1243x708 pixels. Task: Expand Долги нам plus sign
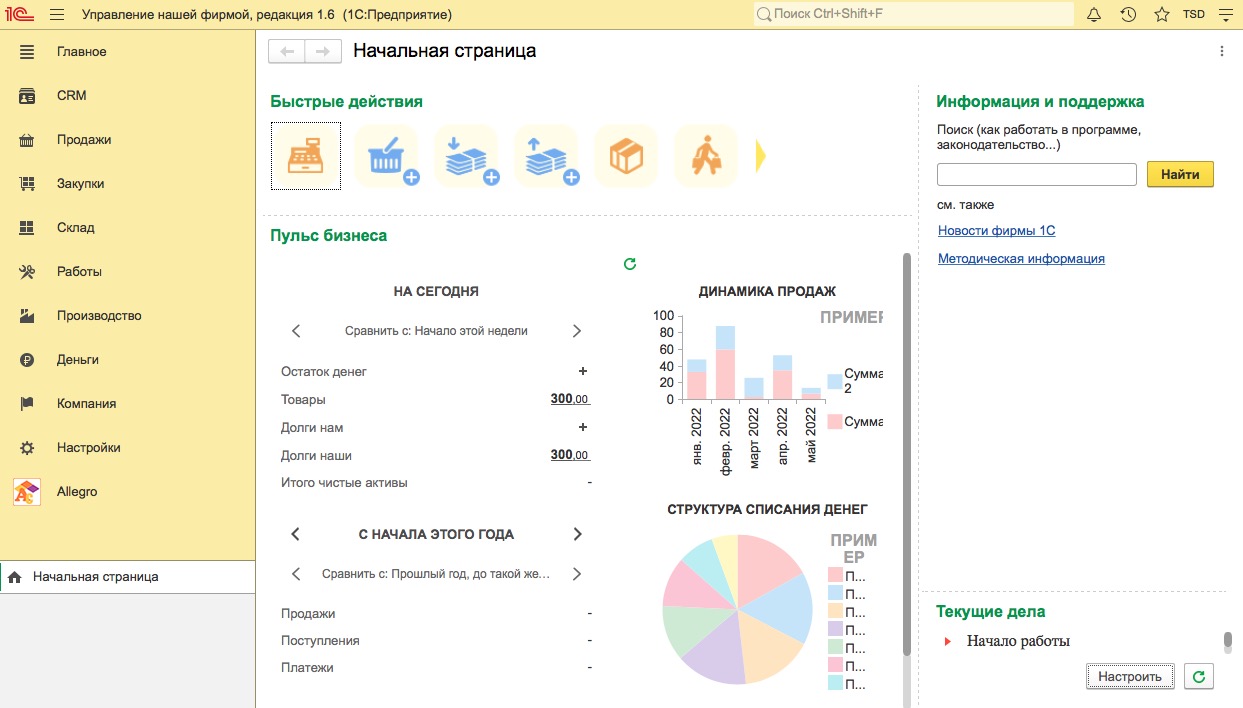coord(583,427)
